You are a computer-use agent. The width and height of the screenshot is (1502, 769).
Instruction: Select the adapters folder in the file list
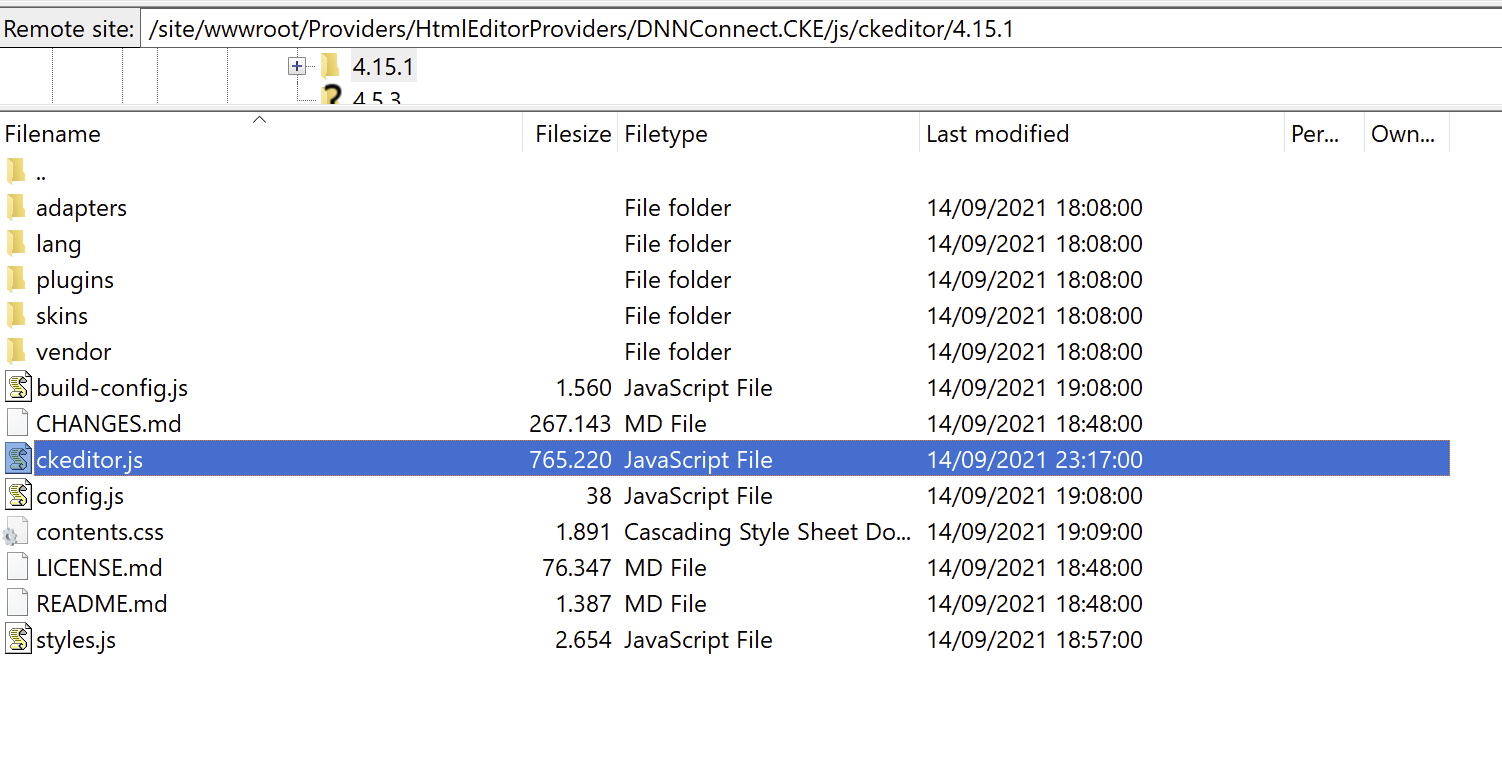(x=81, y=207)
